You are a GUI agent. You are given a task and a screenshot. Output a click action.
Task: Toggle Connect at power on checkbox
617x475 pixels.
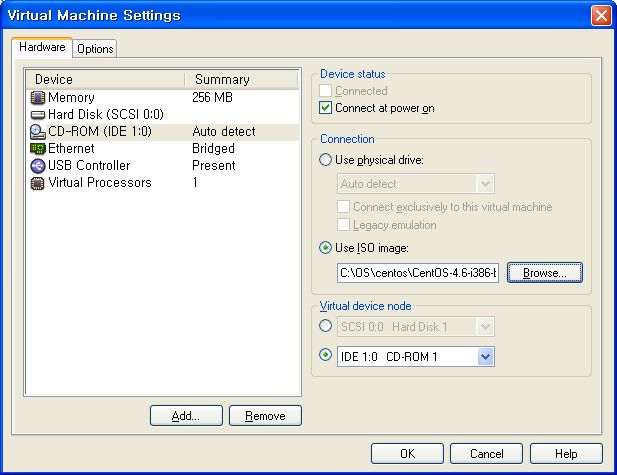(325, 108)
